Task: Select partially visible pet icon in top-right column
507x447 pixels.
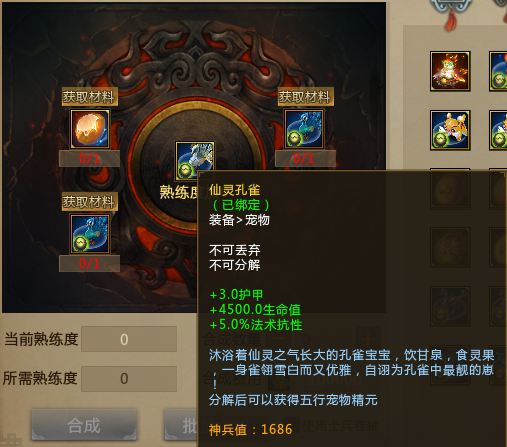Action: tap(498, 71)
